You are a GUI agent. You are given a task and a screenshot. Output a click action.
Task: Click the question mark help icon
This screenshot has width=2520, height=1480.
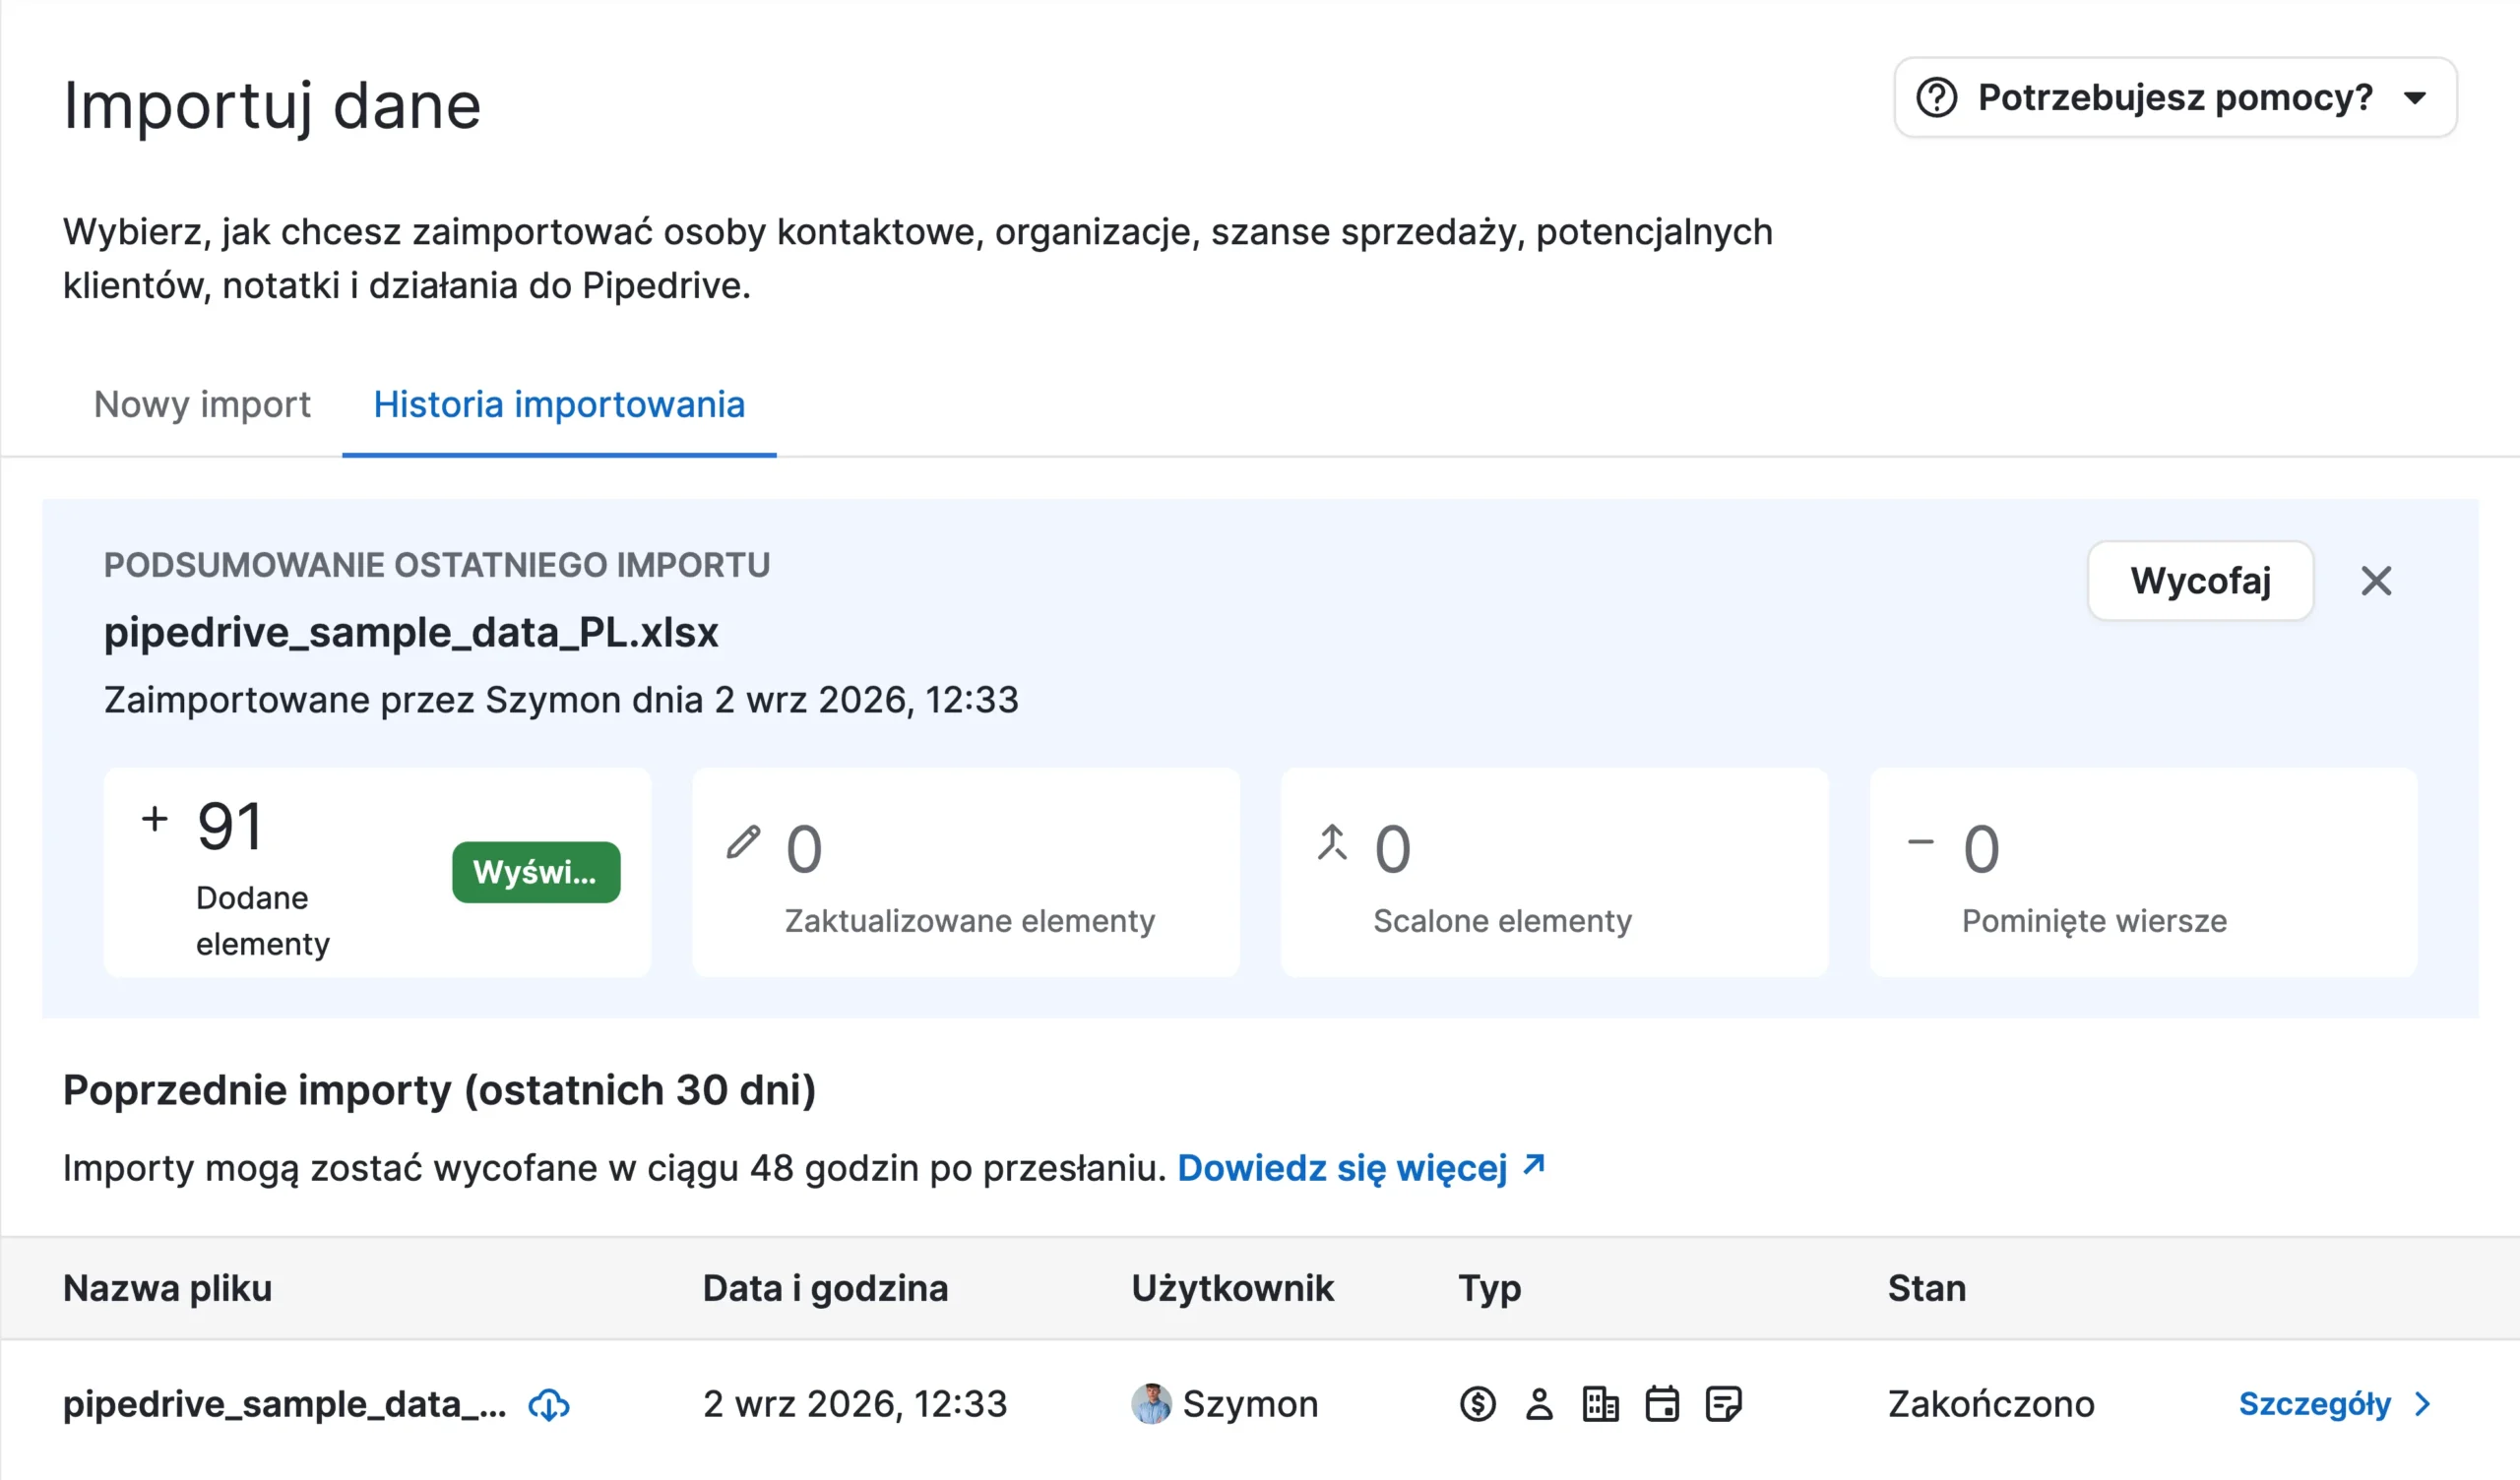pos(1936,98)
